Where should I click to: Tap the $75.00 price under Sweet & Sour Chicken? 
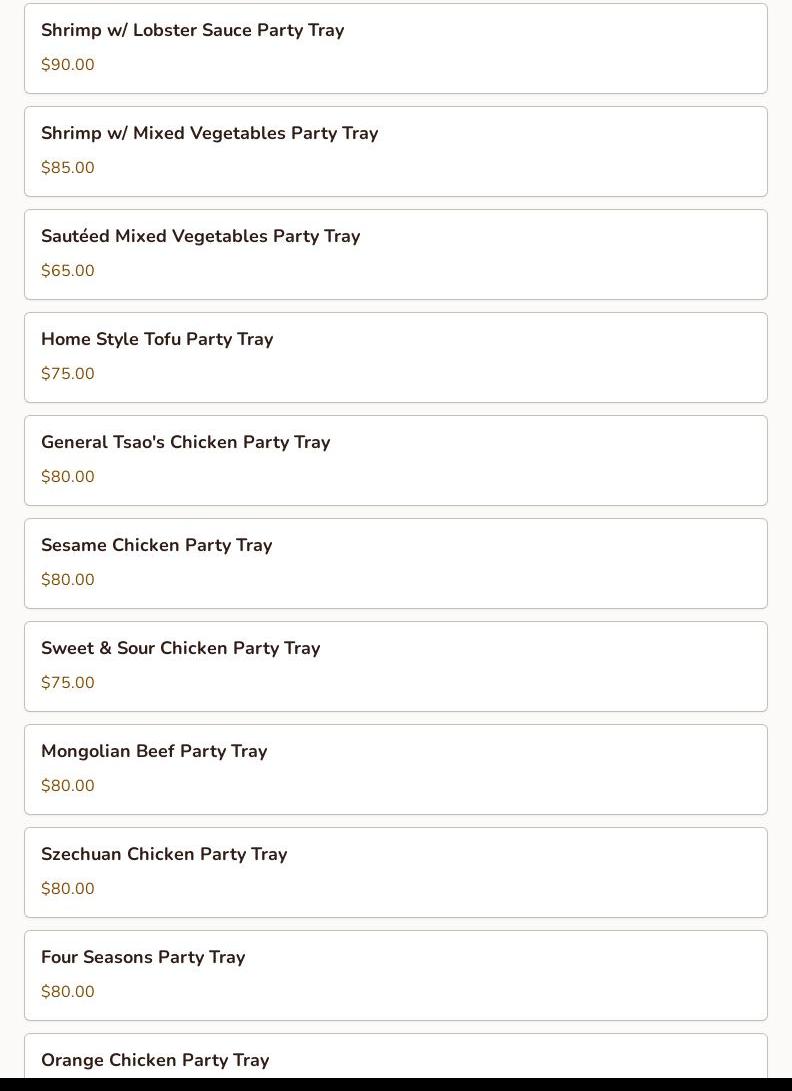point(68,683)
